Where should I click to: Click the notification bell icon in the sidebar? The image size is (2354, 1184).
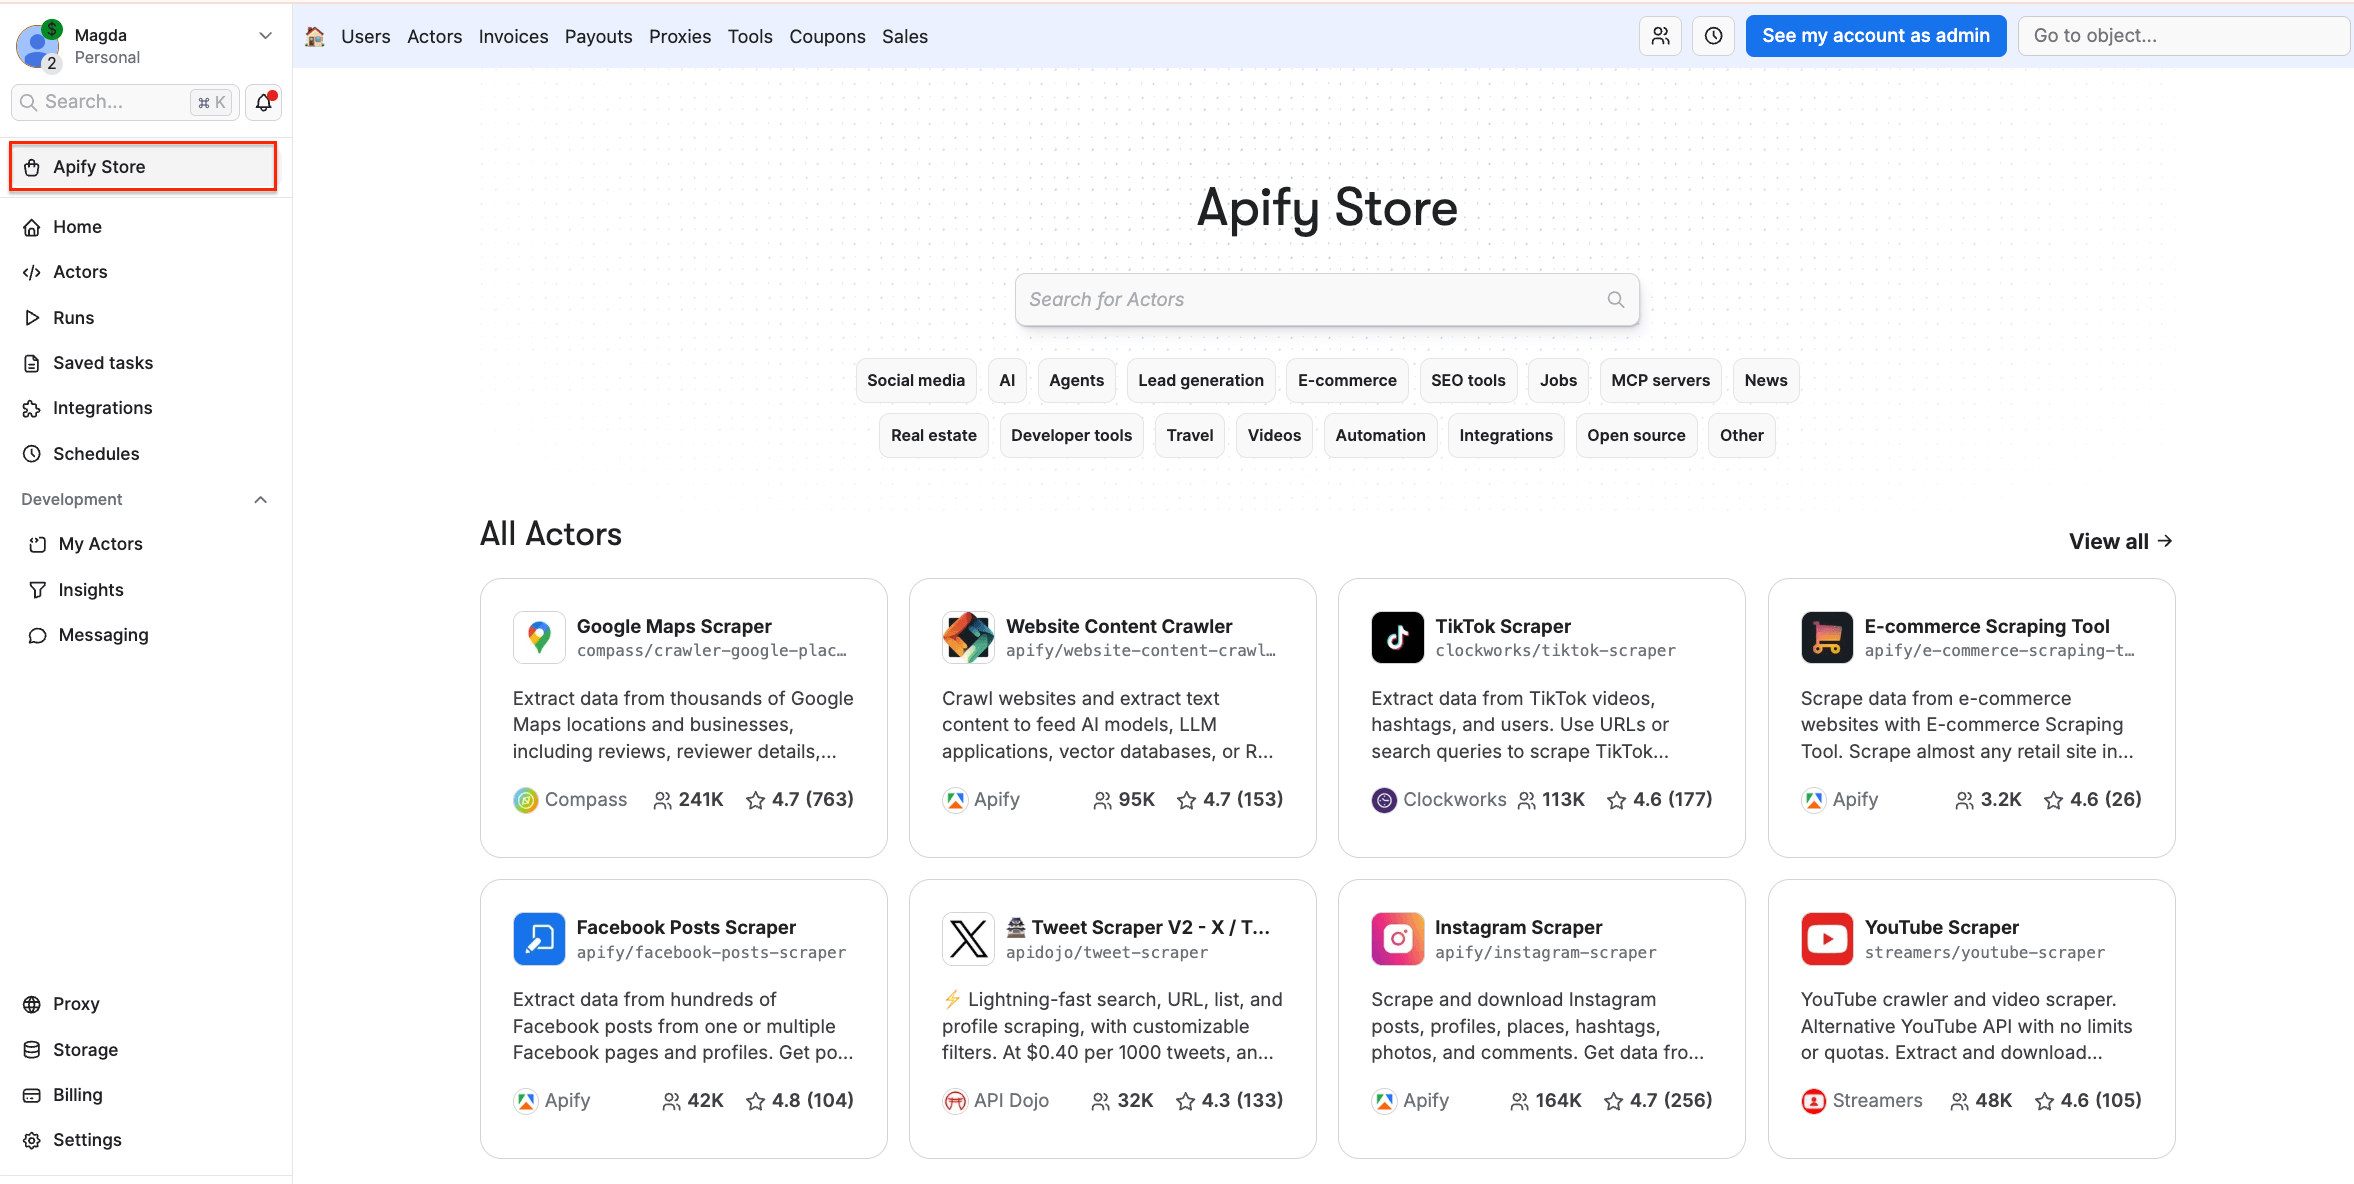tap(262, 102)
